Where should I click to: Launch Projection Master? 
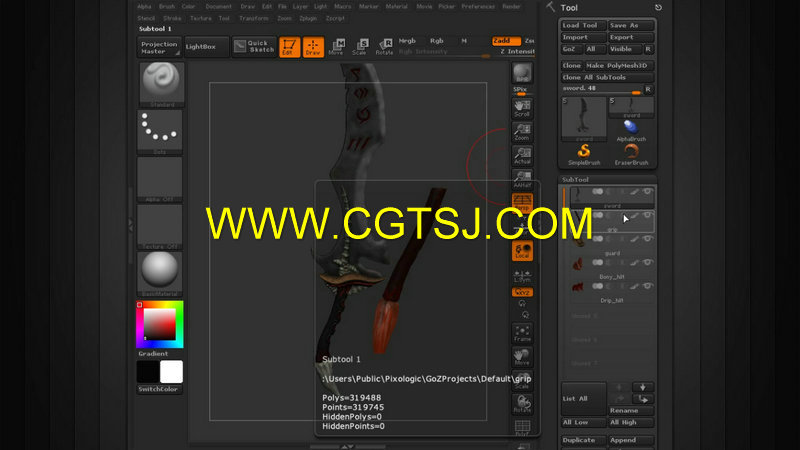pos(159,47)
